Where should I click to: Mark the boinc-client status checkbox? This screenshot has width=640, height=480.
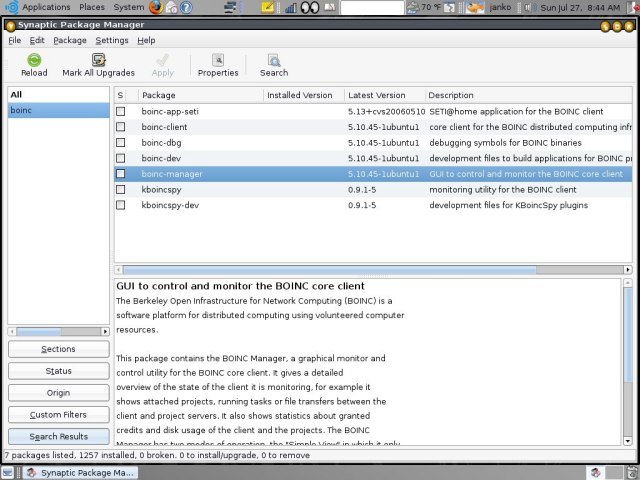point(120,127)
